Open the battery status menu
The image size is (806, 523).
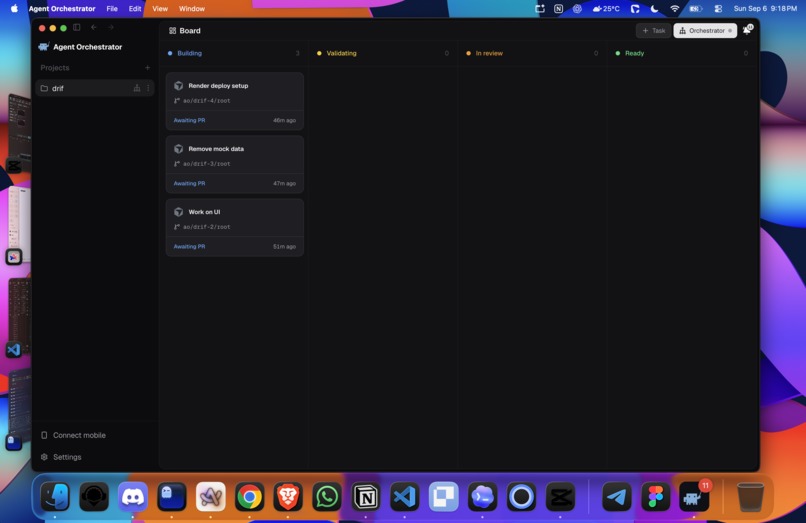point(695,8)
